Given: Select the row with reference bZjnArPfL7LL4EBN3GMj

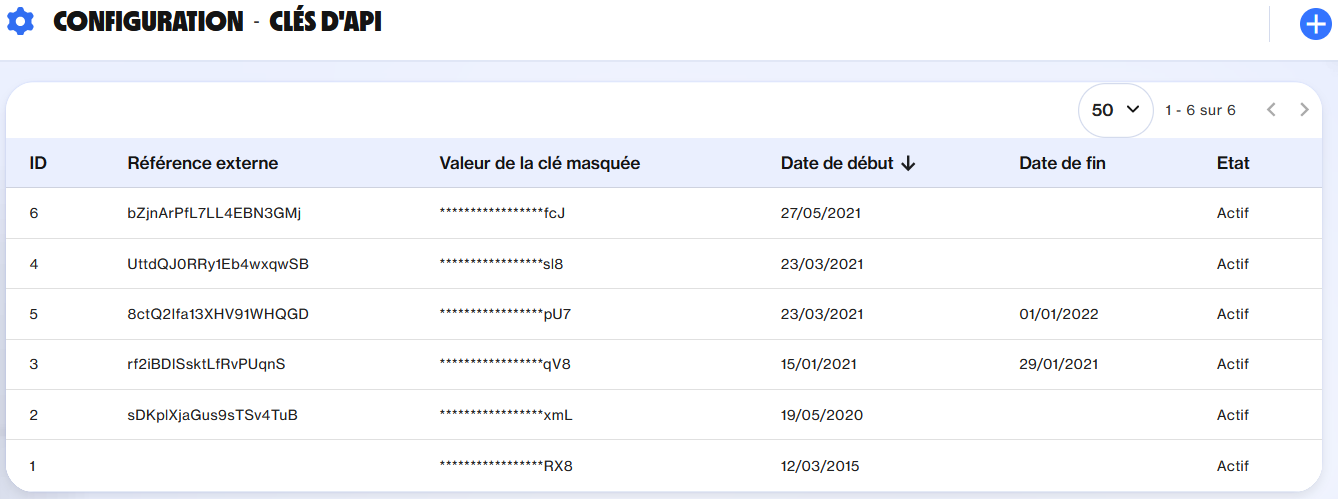Looking at the screenshot, I should [x=214, y=213].
